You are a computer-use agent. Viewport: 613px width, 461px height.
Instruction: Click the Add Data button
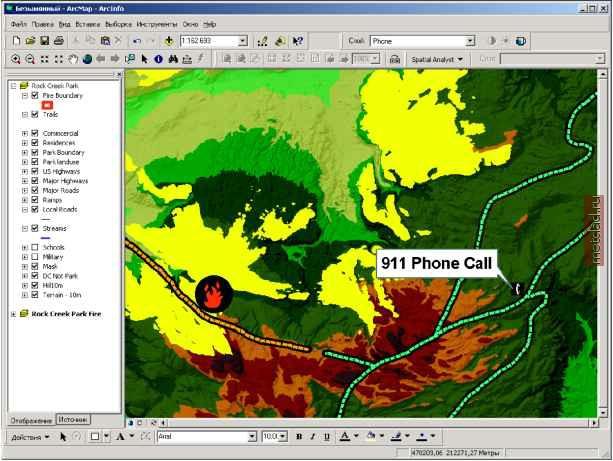[168, 41]
